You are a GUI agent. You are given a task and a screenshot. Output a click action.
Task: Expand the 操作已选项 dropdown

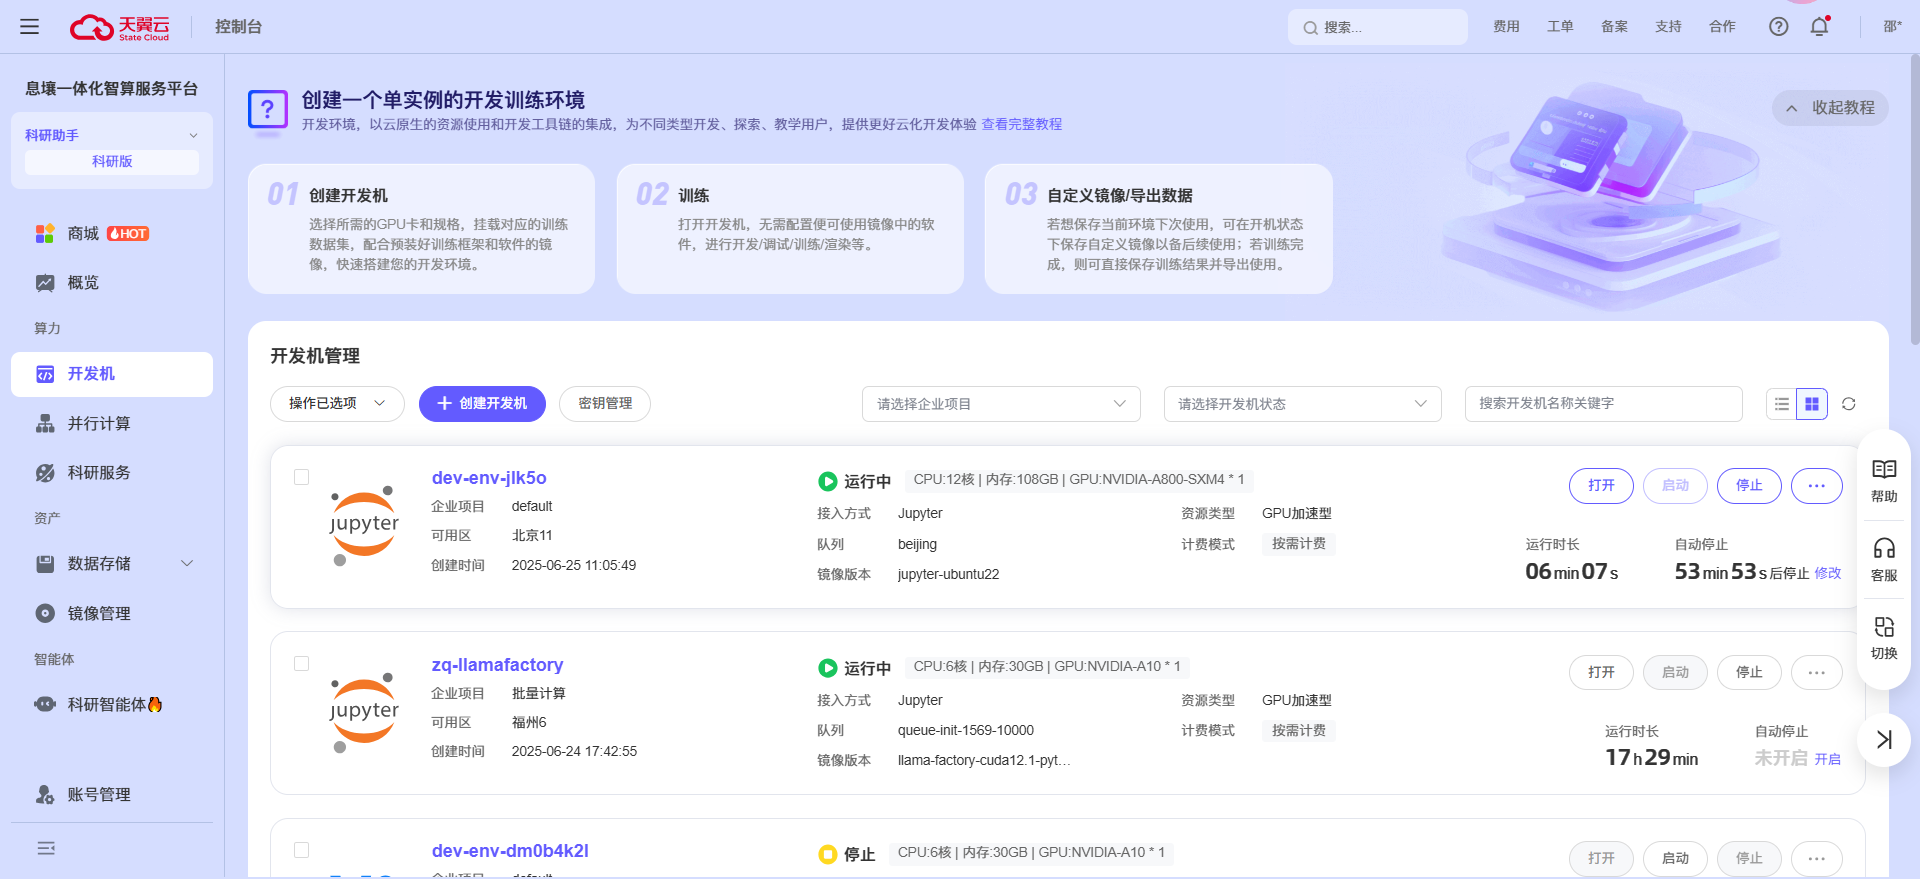coord(337,404)
